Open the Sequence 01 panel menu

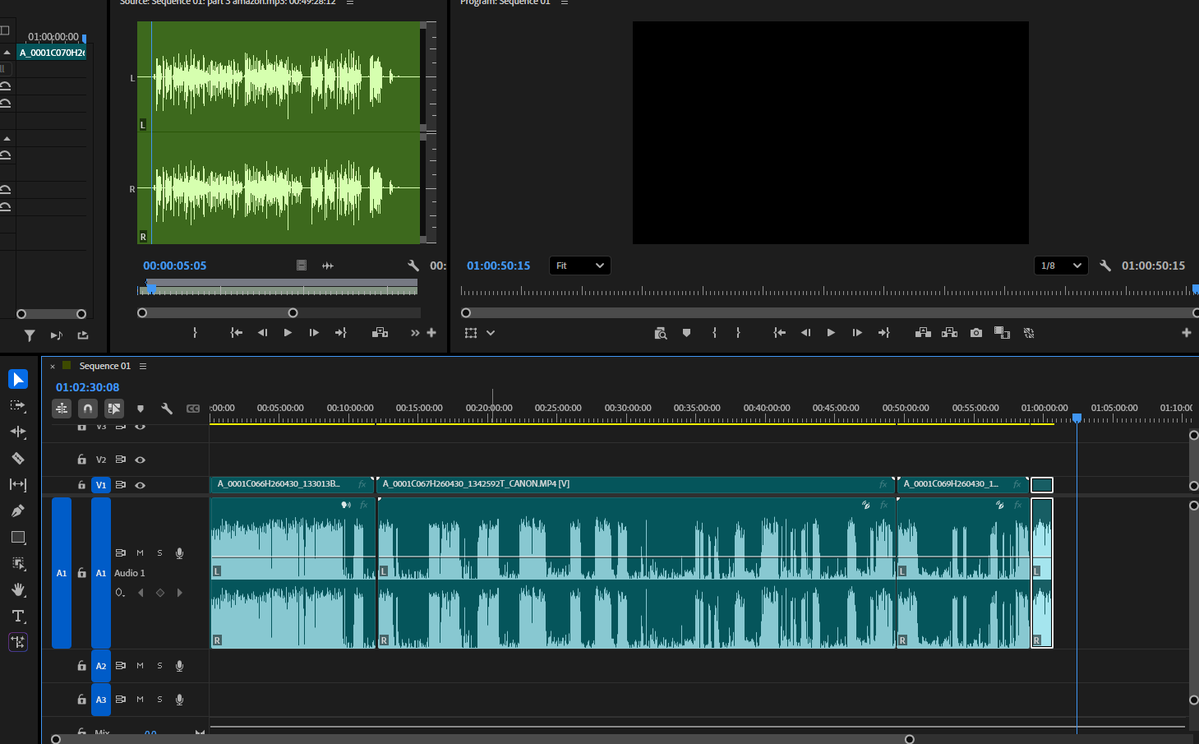point(143,366)
